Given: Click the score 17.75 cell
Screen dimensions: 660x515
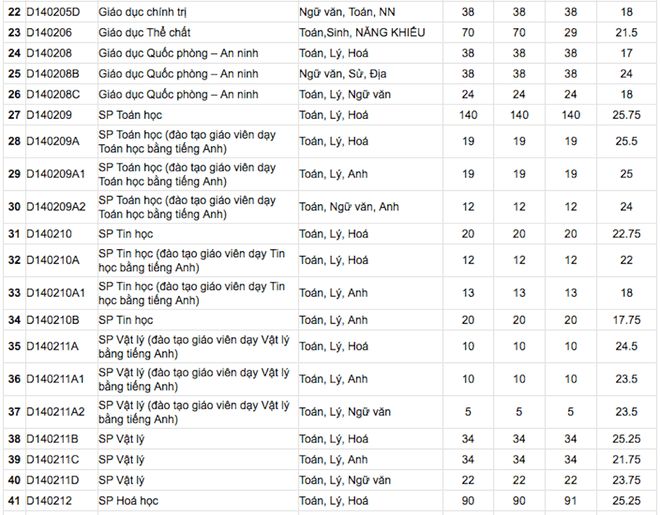Looking at the screenshot, I should (x=625, y=320).
